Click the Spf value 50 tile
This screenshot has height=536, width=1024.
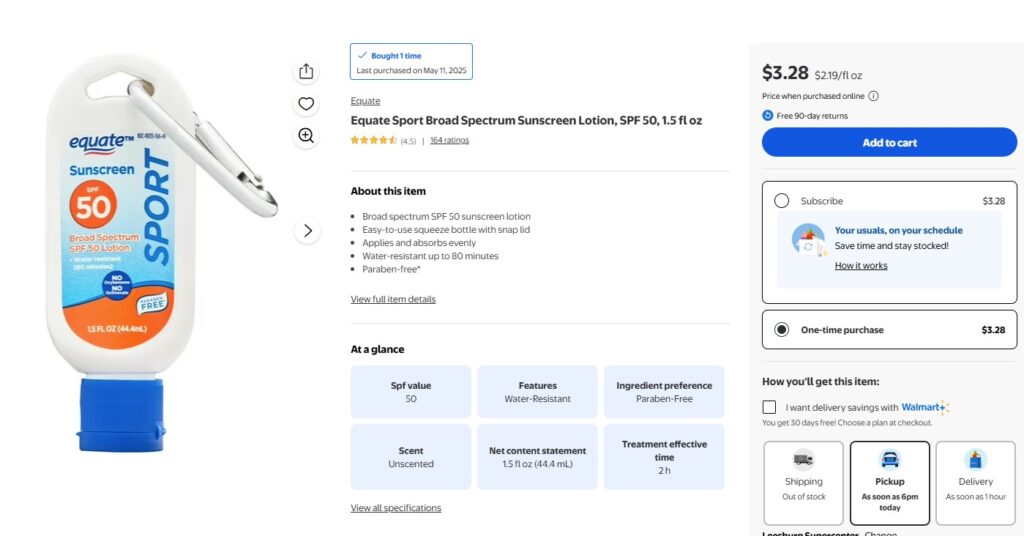(x=411, y=392)
